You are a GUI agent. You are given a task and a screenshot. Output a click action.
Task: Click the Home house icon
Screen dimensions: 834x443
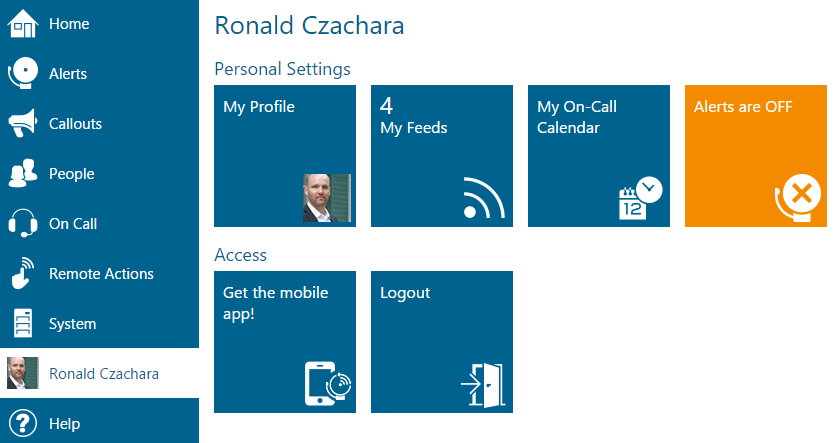[23, 23]
